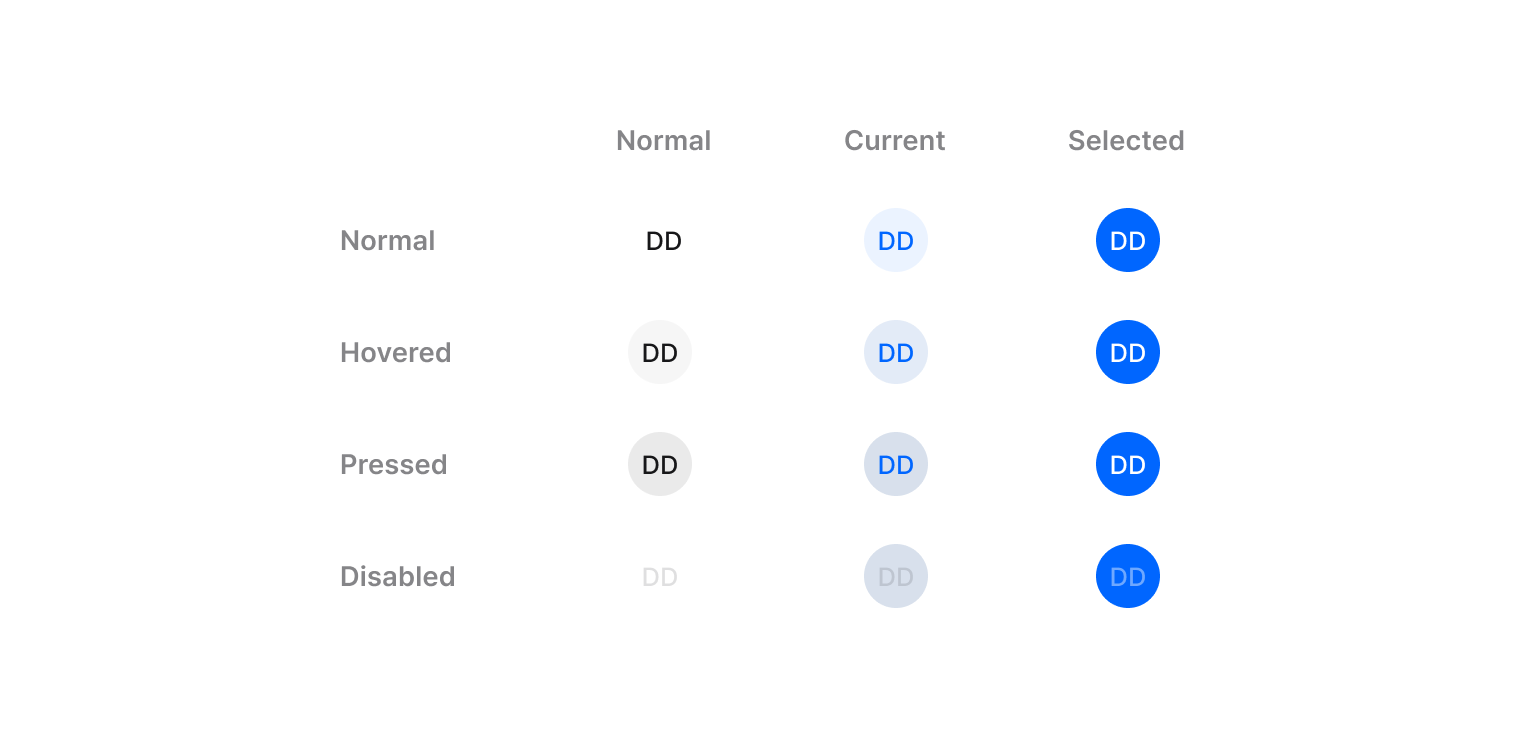Click the Pressed state Normal DD cell
Viewport: 1520px width, 732px height.
coord(660,465)
